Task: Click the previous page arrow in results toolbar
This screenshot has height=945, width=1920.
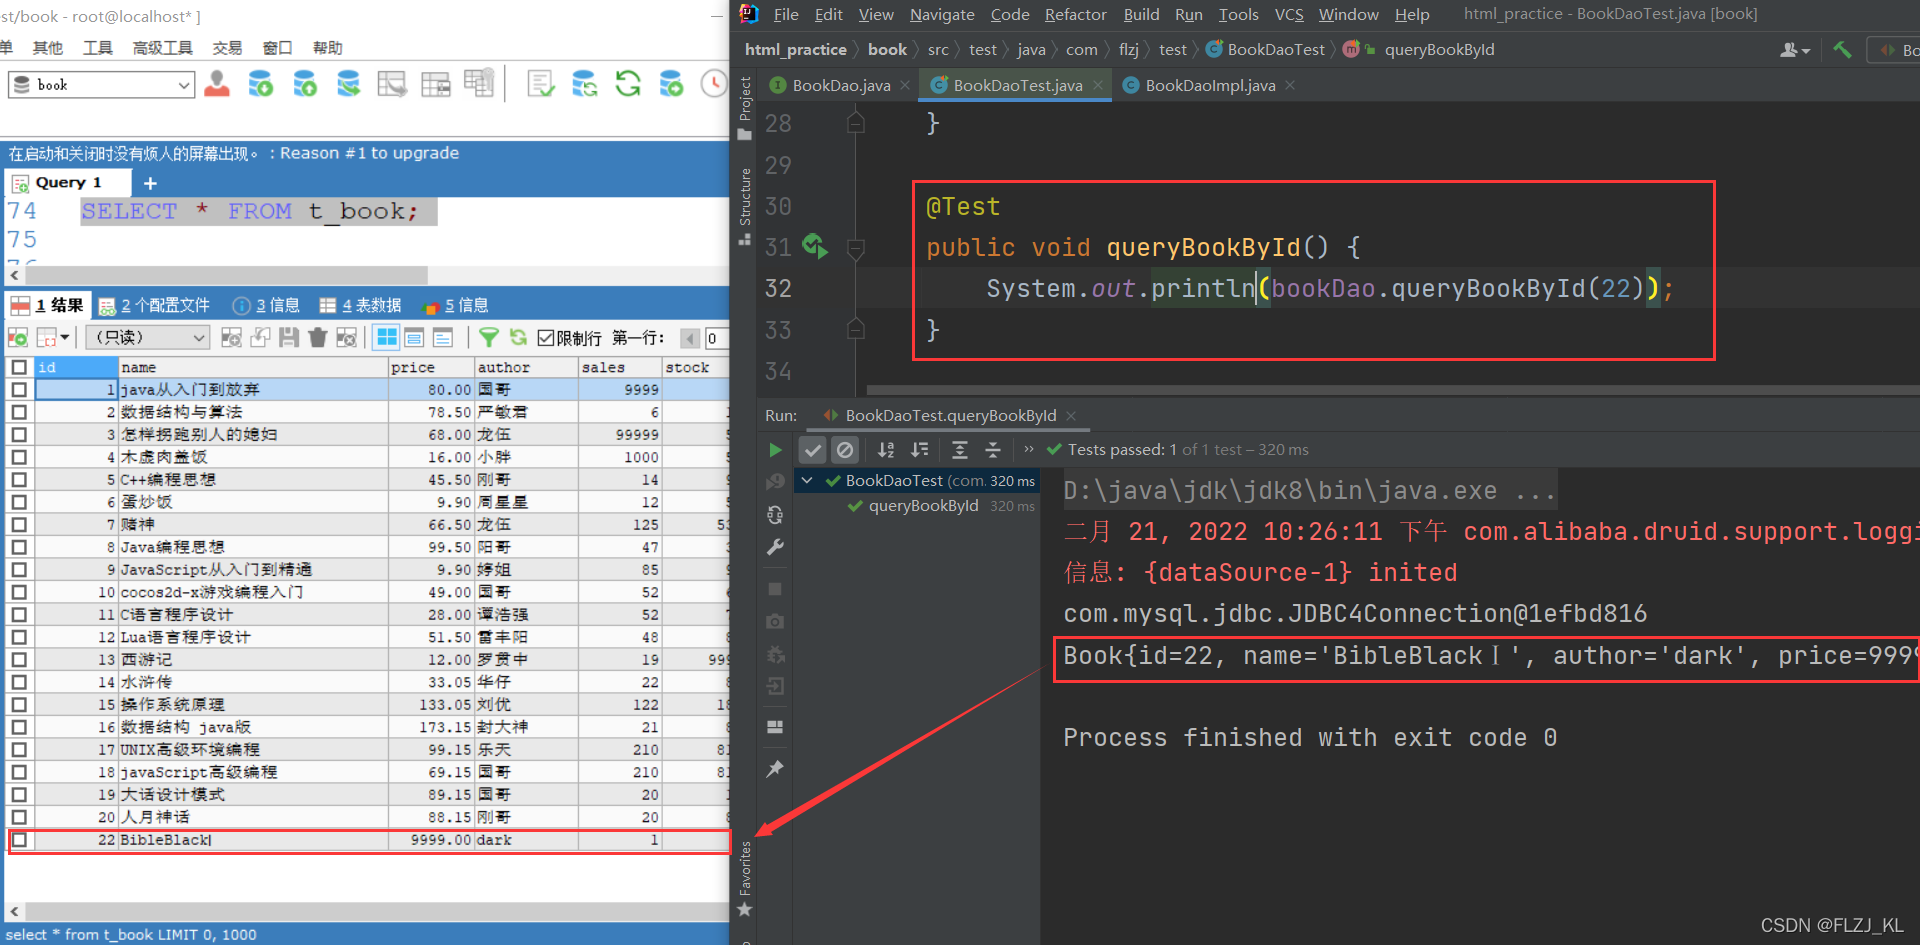Action: pyautogui.click(x=691, y=338)
